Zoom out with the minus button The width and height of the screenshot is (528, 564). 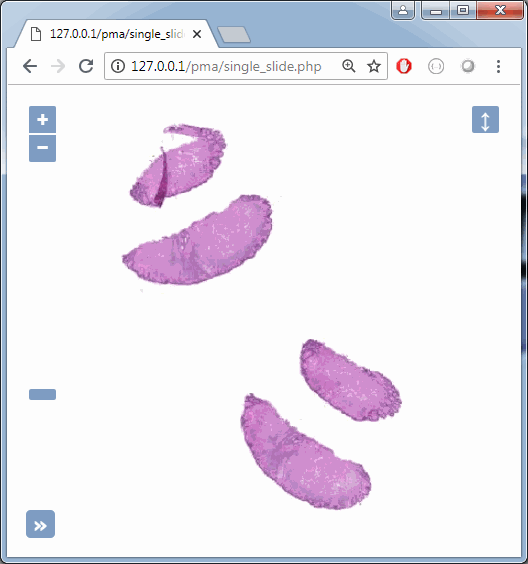point(42,148)
